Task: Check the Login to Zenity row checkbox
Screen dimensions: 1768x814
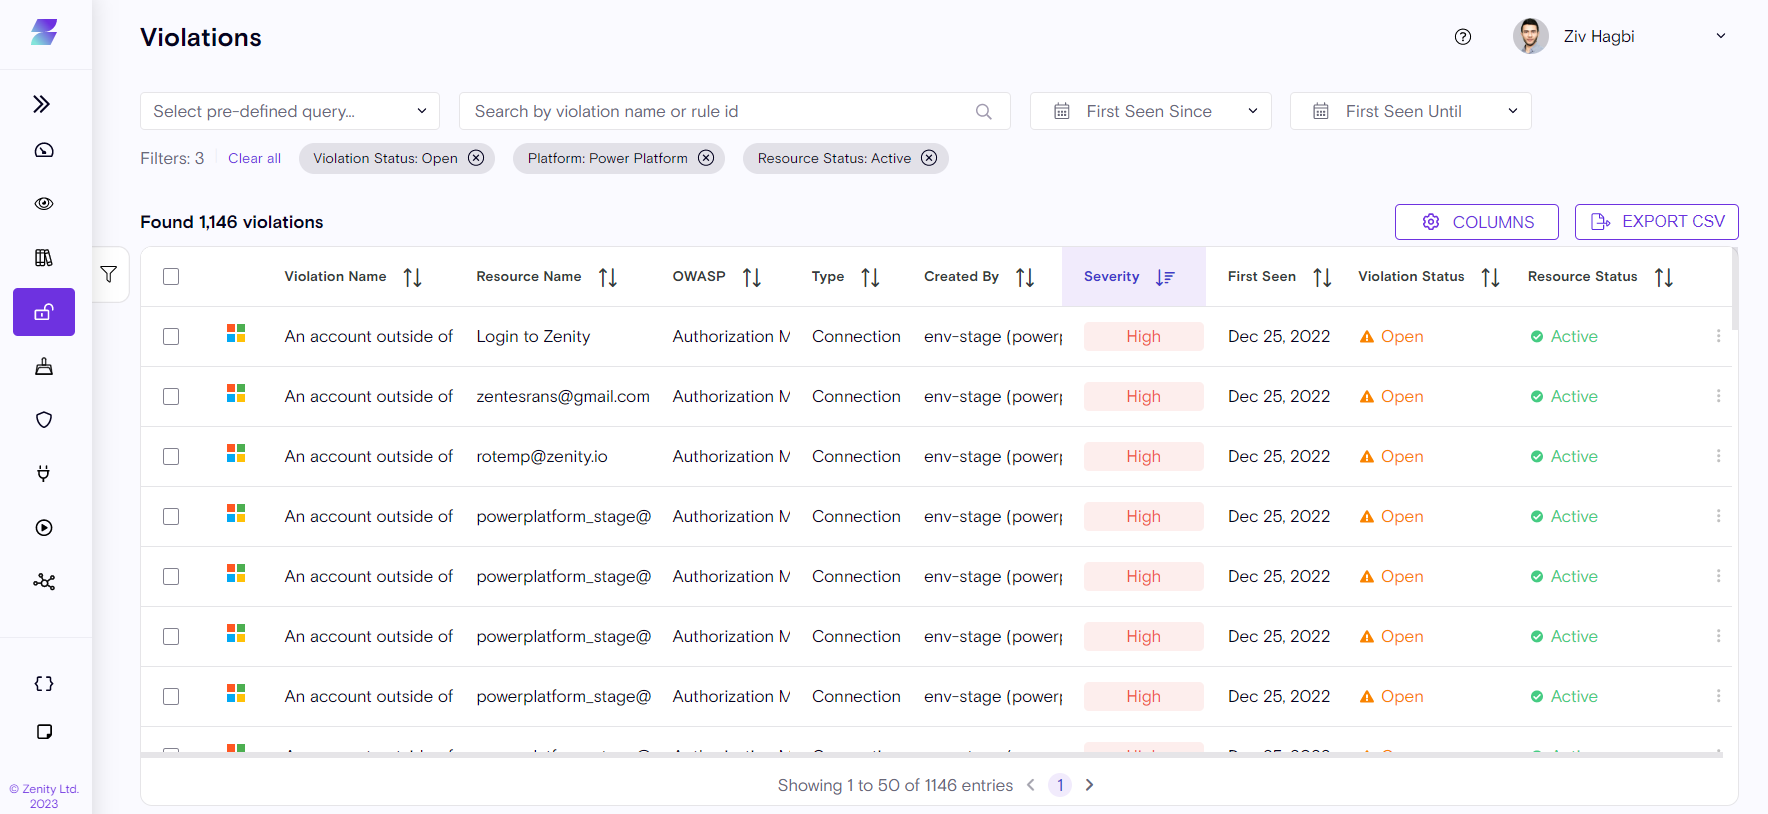Action: pyautogui.click(x=171, y=337)
